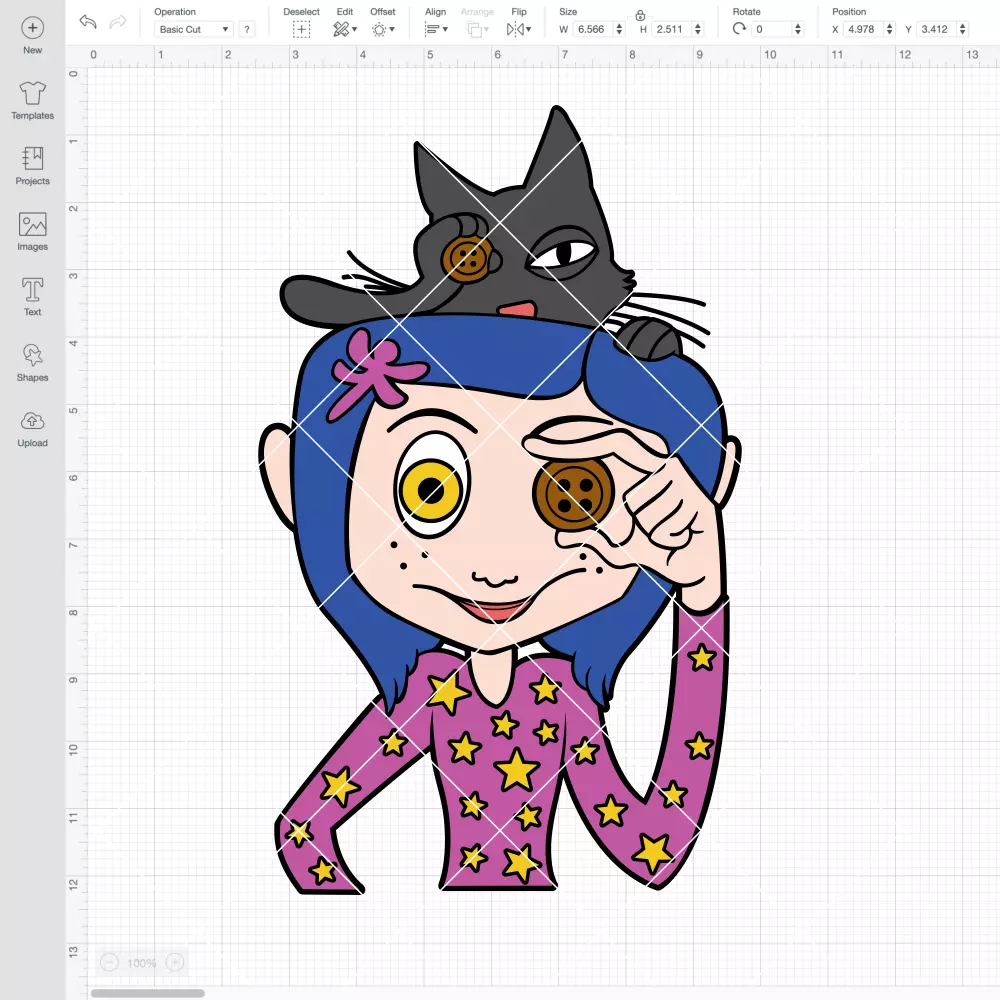Open the Templates panel
Viewport: 1000px width, 1000px height.
pos(33,101)
